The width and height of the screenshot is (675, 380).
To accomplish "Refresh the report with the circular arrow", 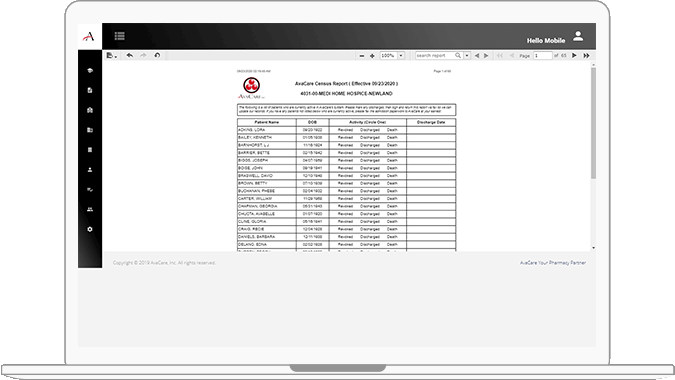I will point(157,56).
